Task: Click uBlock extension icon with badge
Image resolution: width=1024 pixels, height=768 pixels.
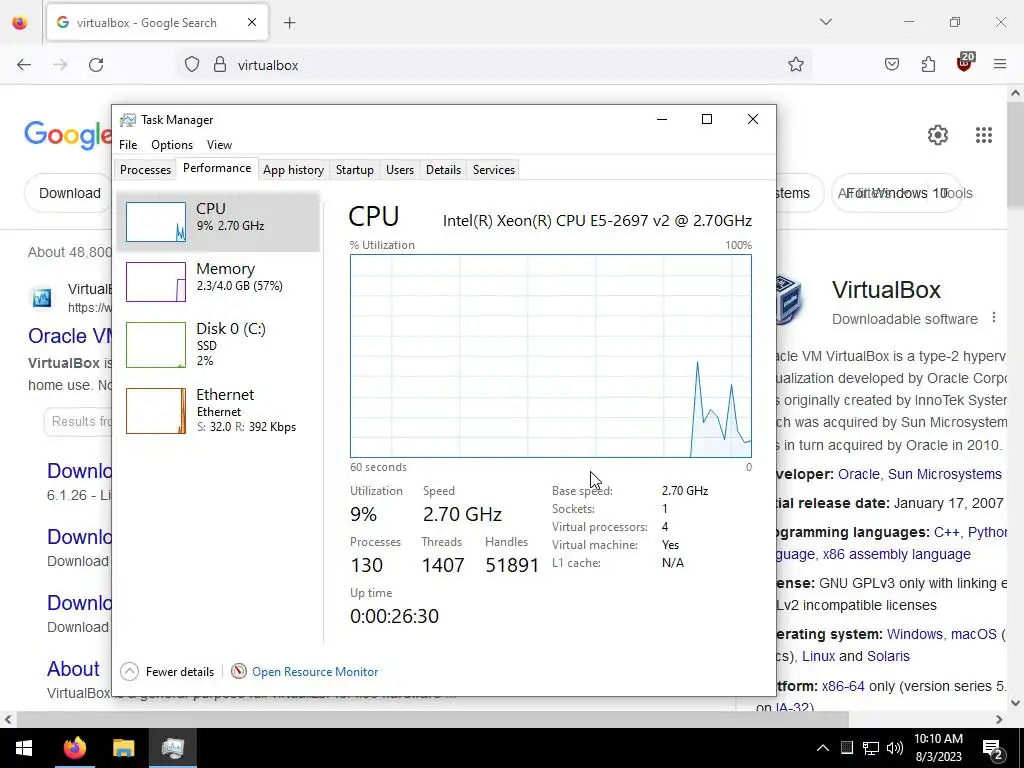Action: tap(965, 62)
